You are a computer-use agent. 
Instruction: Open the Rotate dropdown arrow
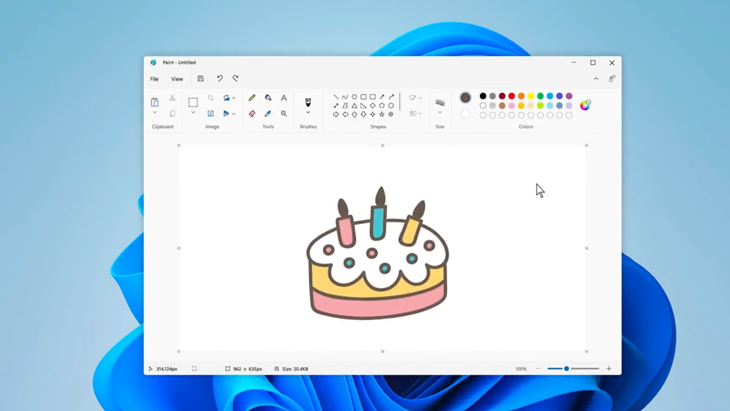(234, 98)
